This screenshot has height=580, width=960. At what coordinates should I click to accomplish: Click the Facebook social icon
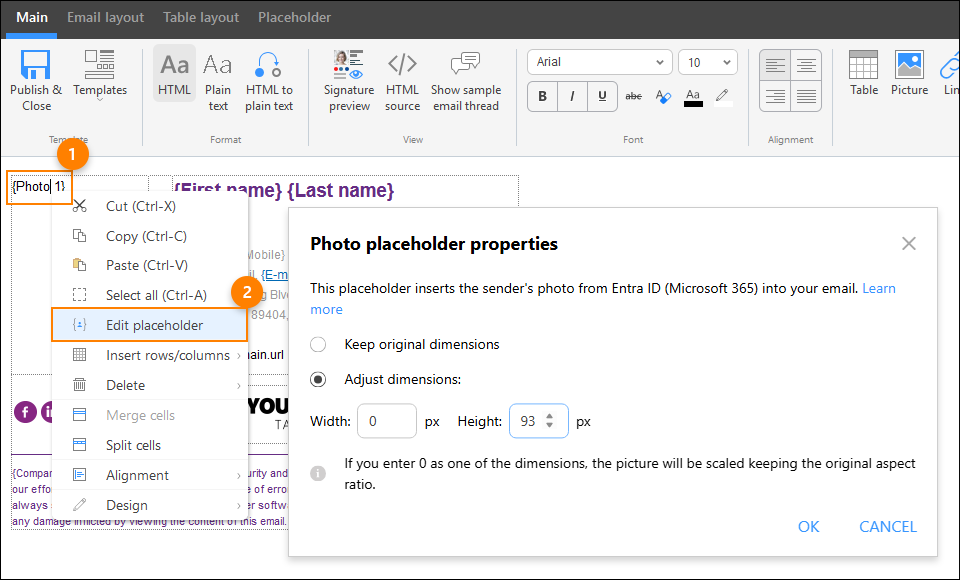(x=25, y=412)
